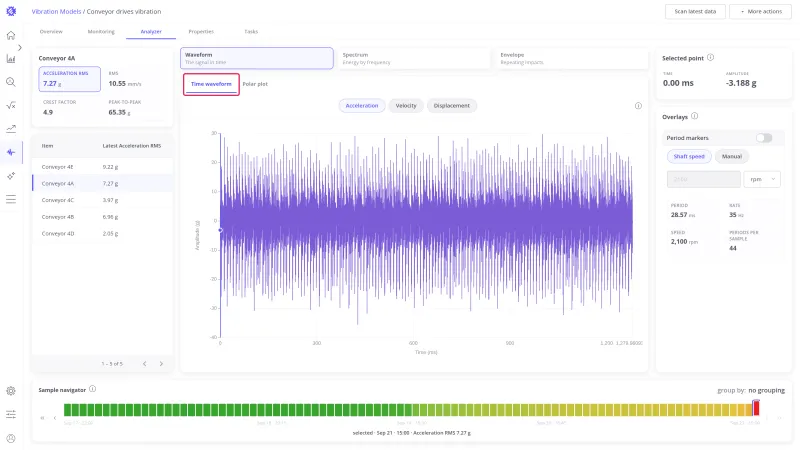This screenshot has height=450, width=800.
Task: Switch to the Monitoring tab
Action: (101, 32)
